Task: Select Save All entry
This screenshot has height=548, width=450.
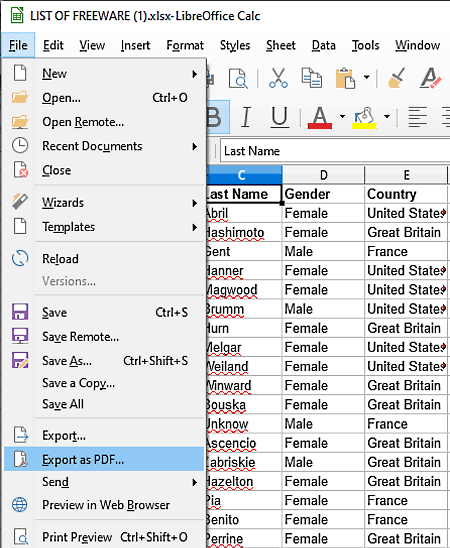Action: (104, 404)
